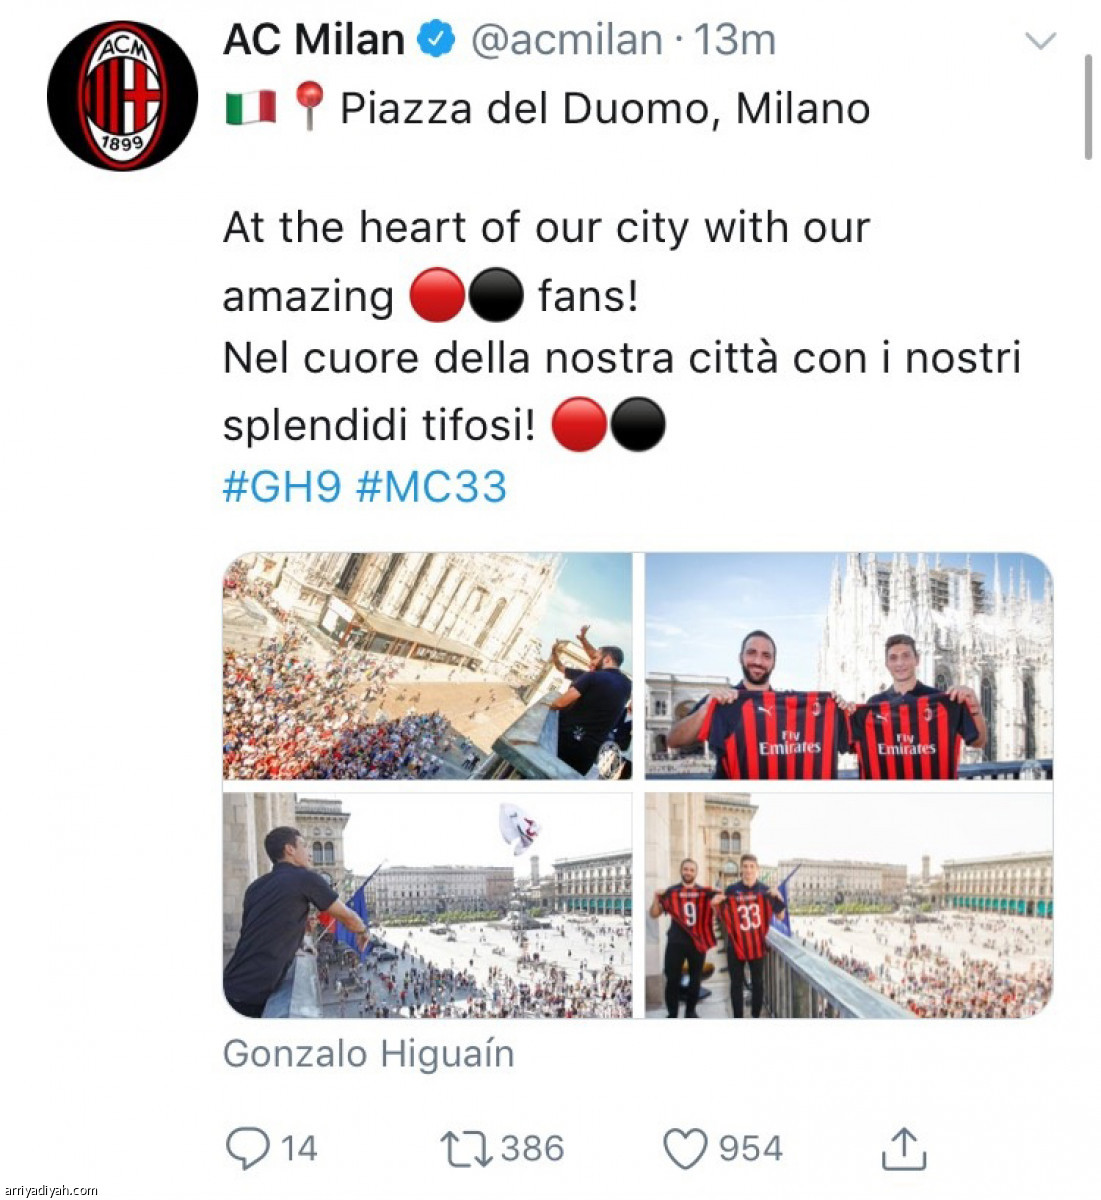This screenshot has width=1101, height=1200.
Task: Click the vertical scrollbar thumb
Action: (1088, 107)
